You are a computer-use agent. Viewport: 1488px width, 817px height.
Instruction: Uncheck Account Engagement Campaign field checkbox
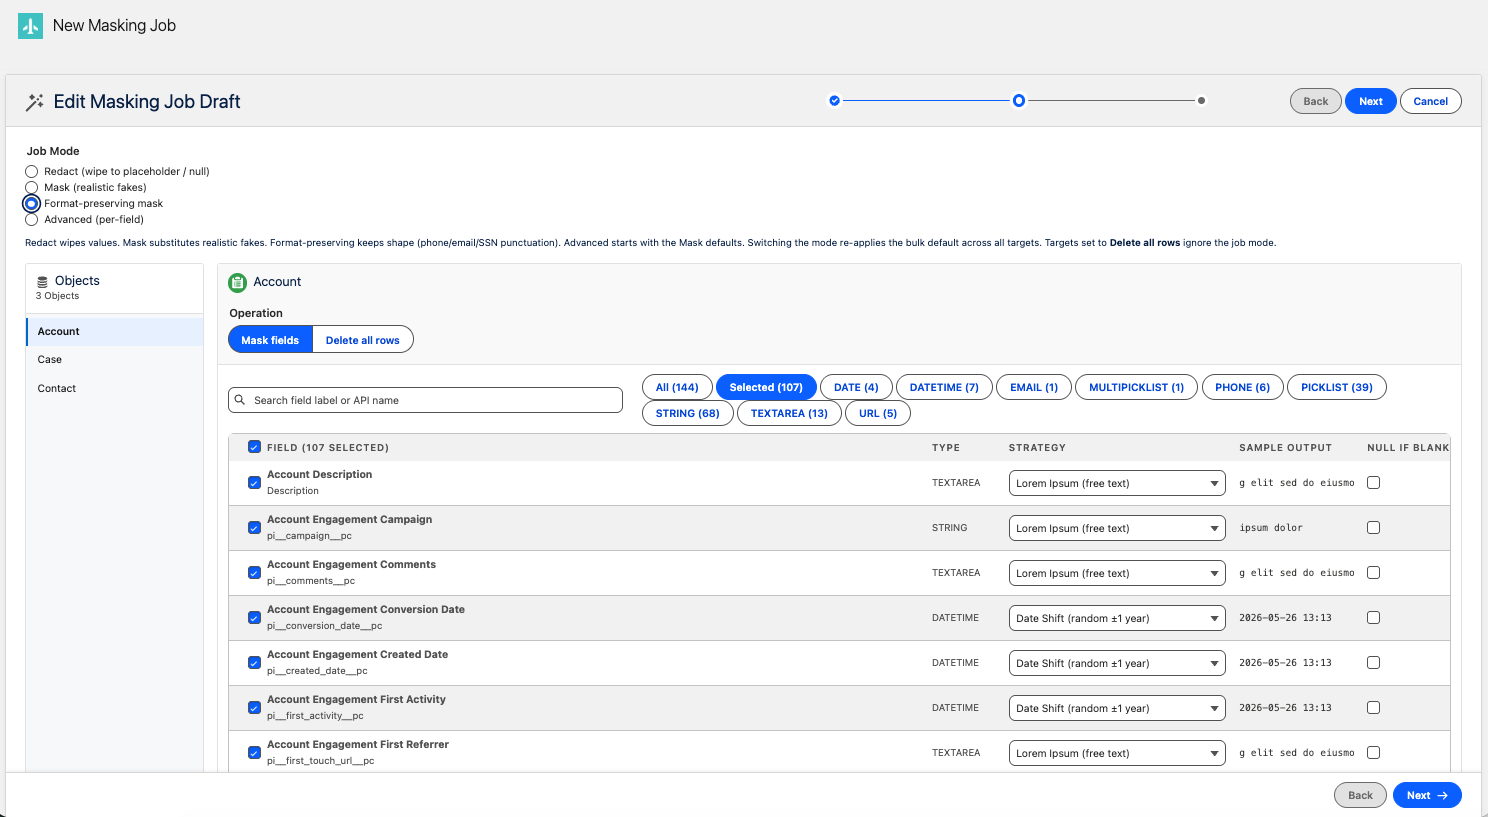coord(254,528)
